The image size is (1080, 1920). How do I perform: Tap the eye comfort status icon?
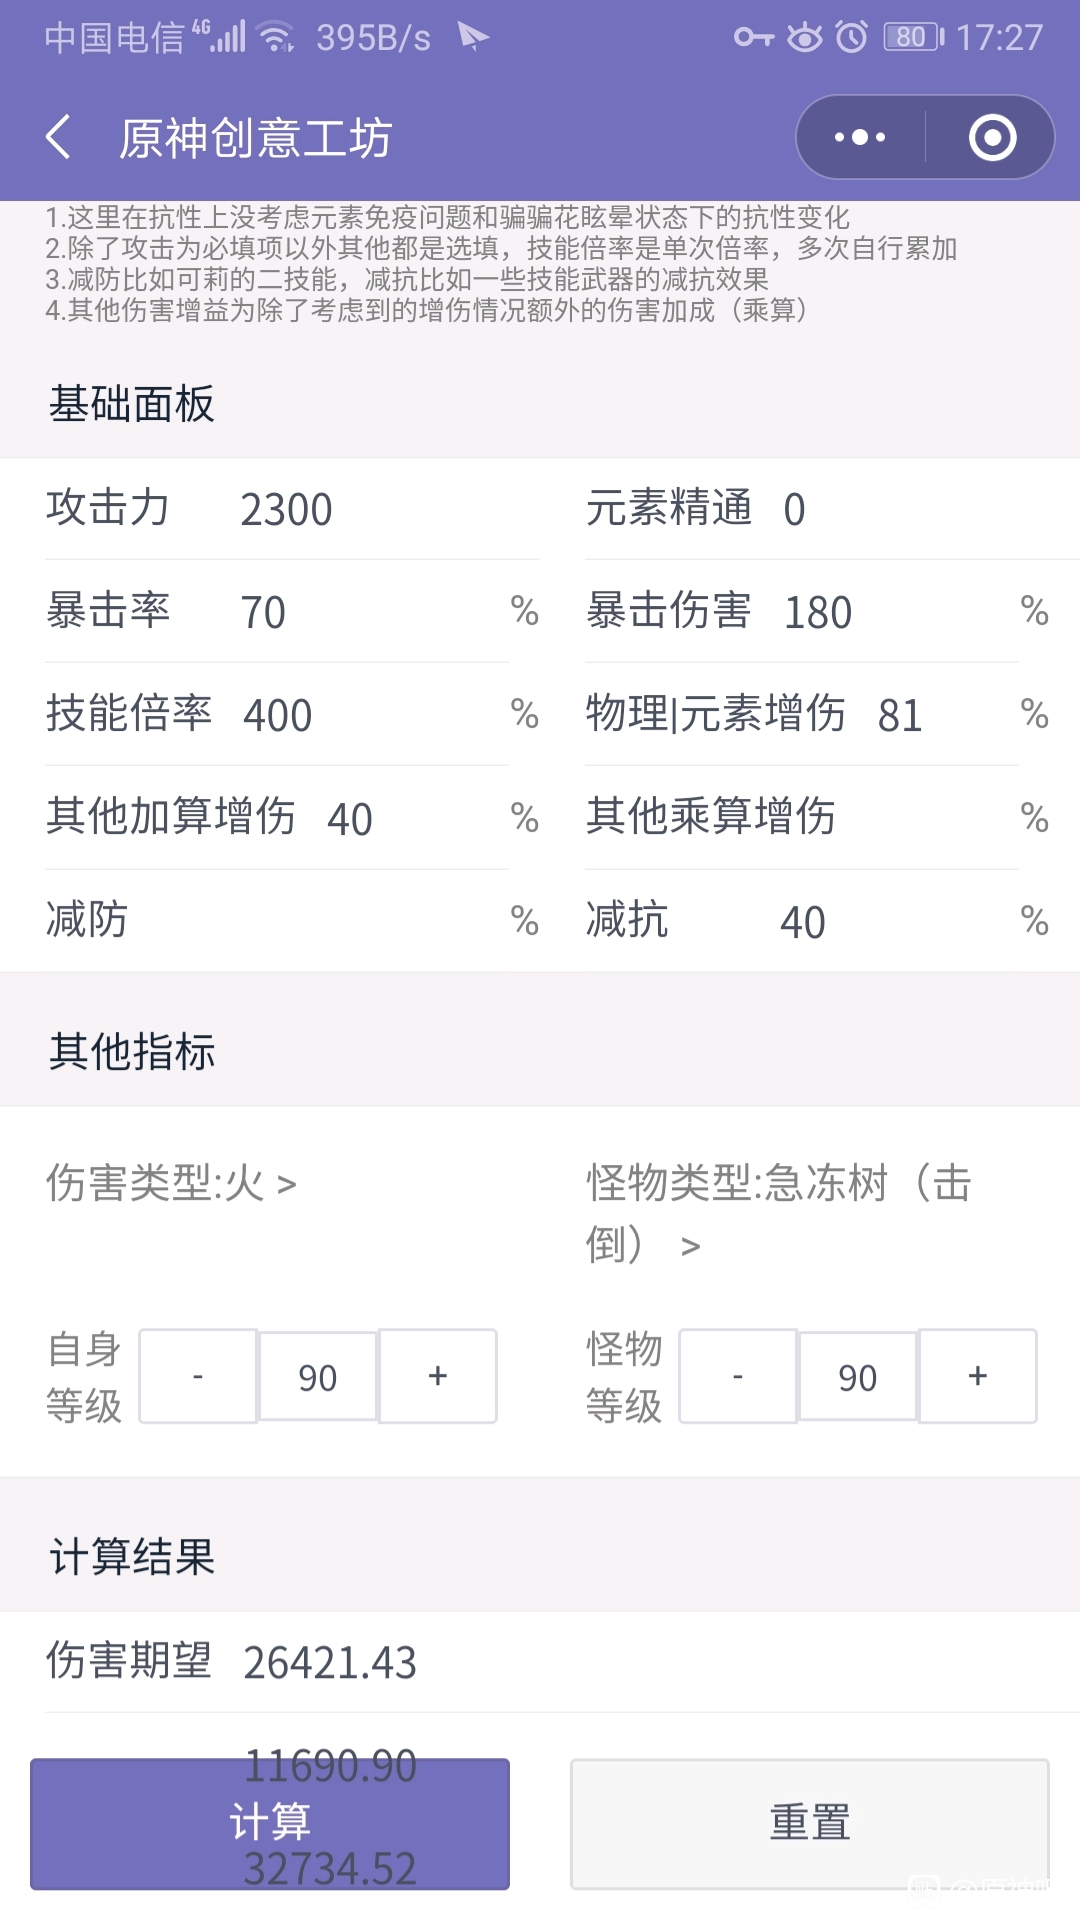pos(805,37)
